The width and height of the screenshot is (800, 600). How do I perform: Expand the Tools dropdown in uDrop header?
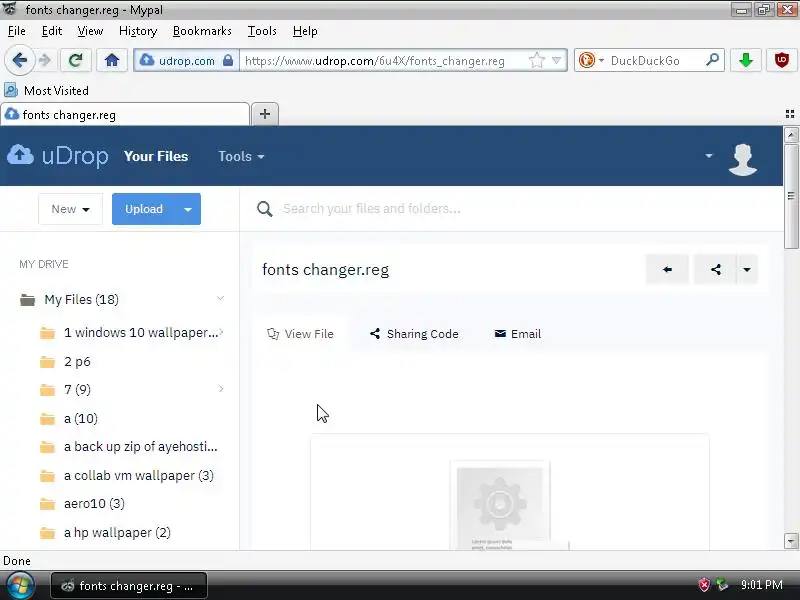pos(241,156)
